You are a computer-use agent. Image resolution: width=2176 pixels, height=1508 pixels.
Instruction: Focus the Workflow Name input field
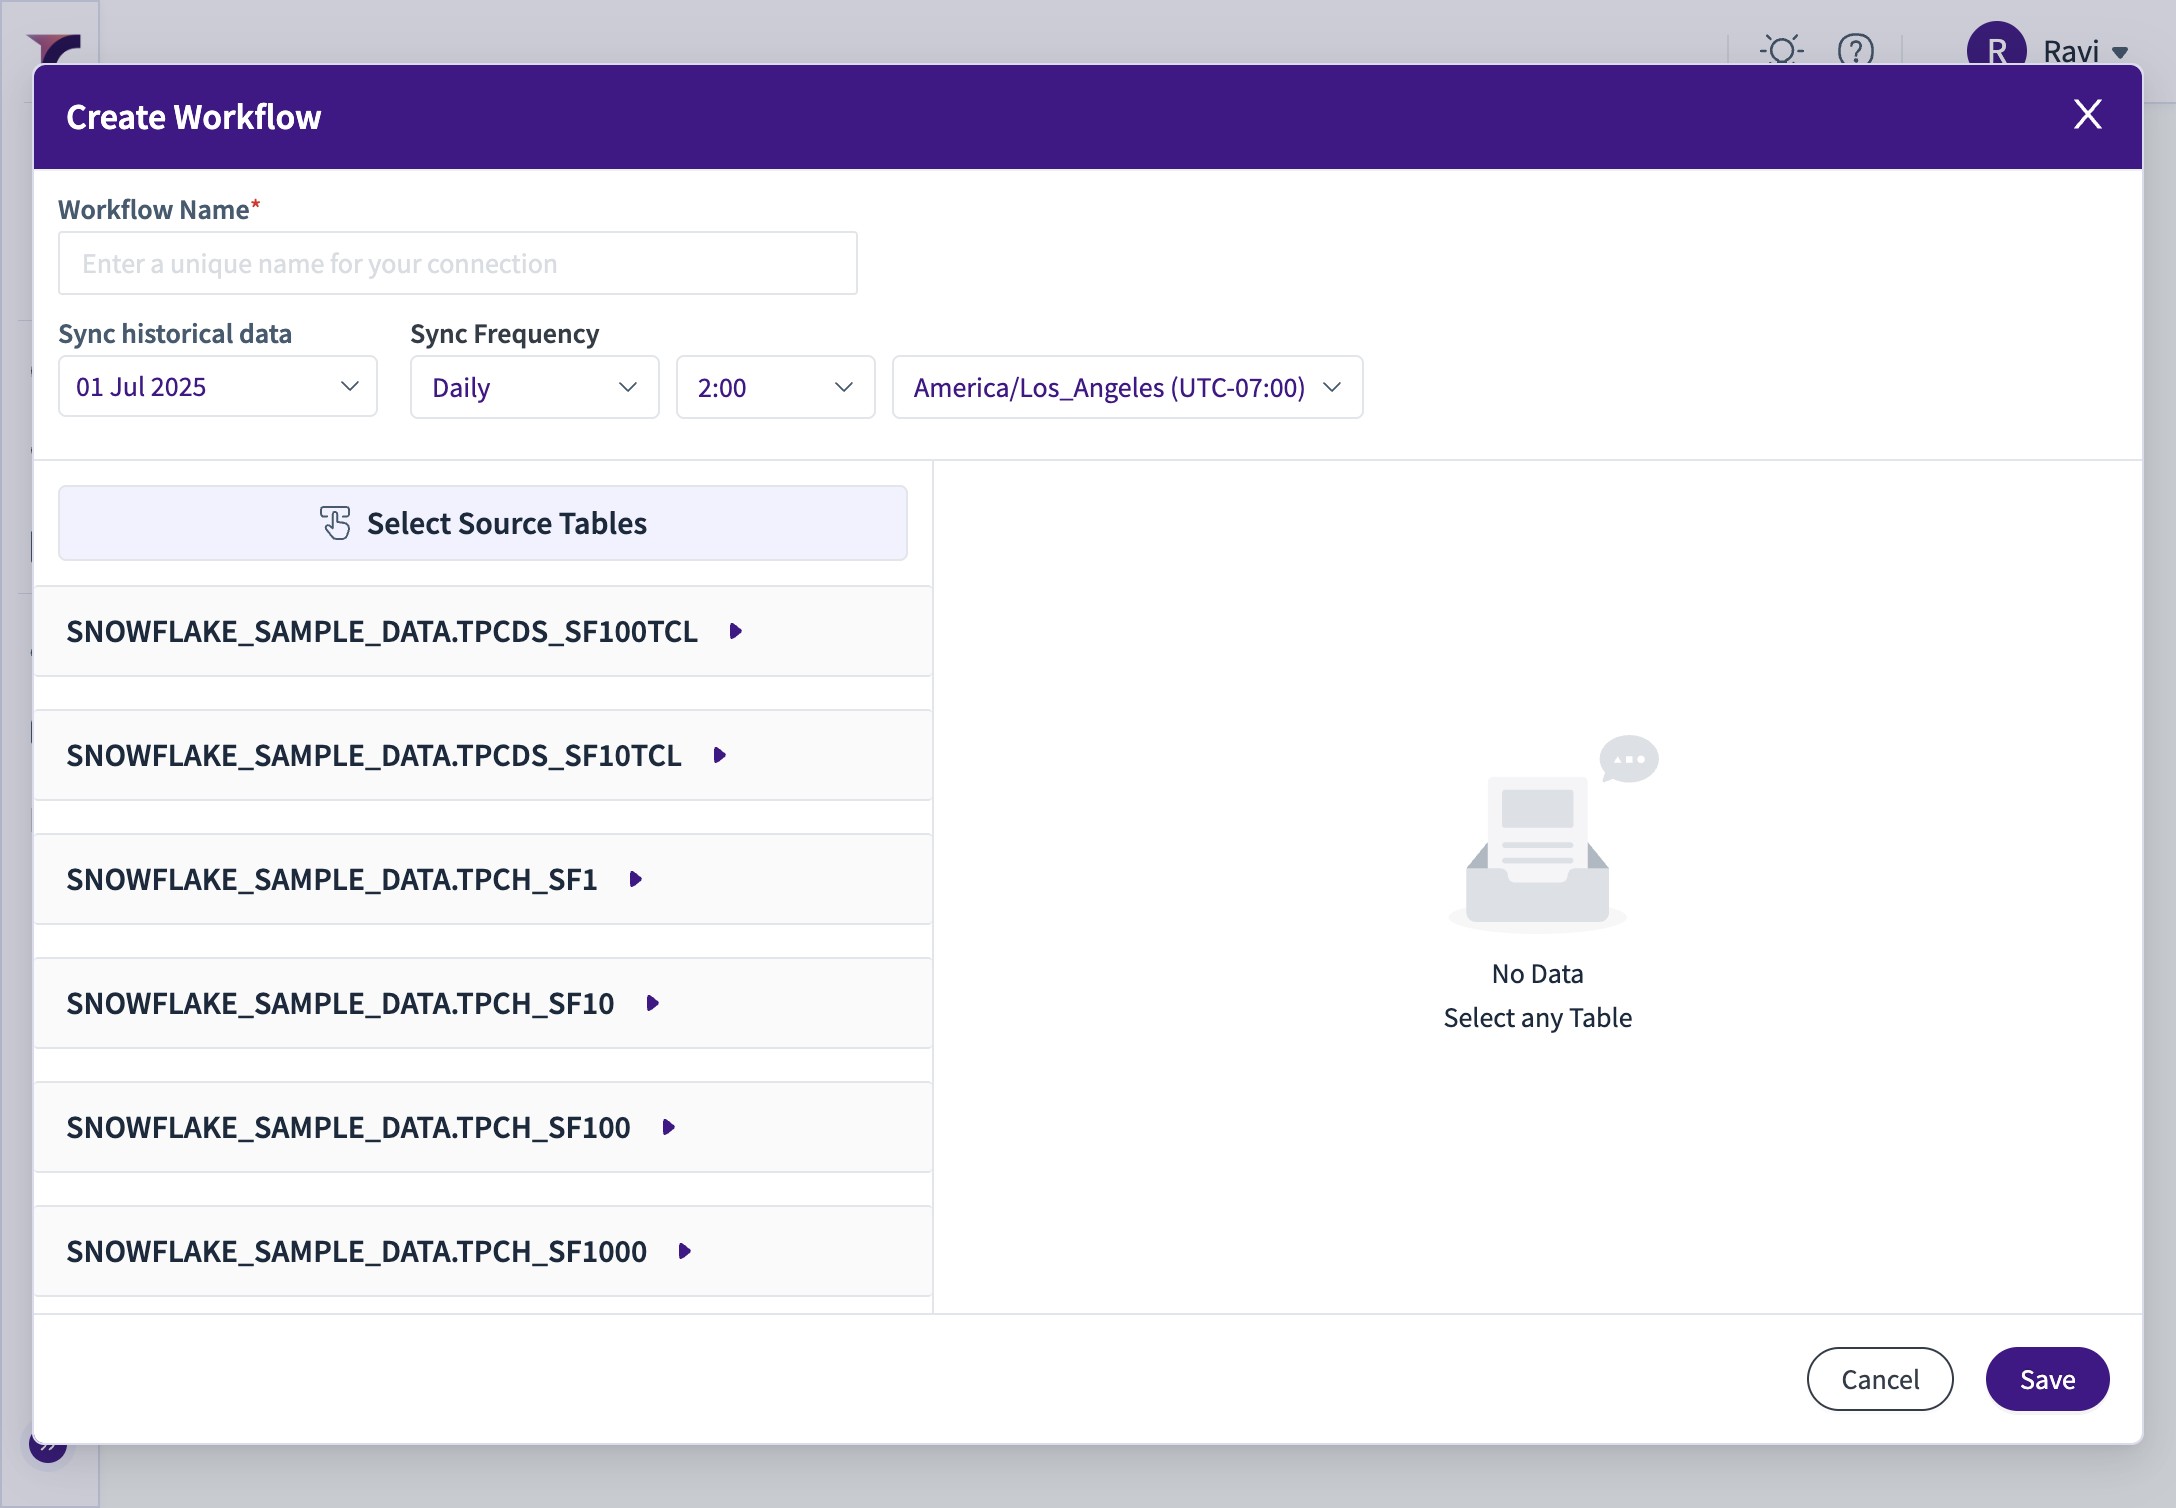coord(457,264)
